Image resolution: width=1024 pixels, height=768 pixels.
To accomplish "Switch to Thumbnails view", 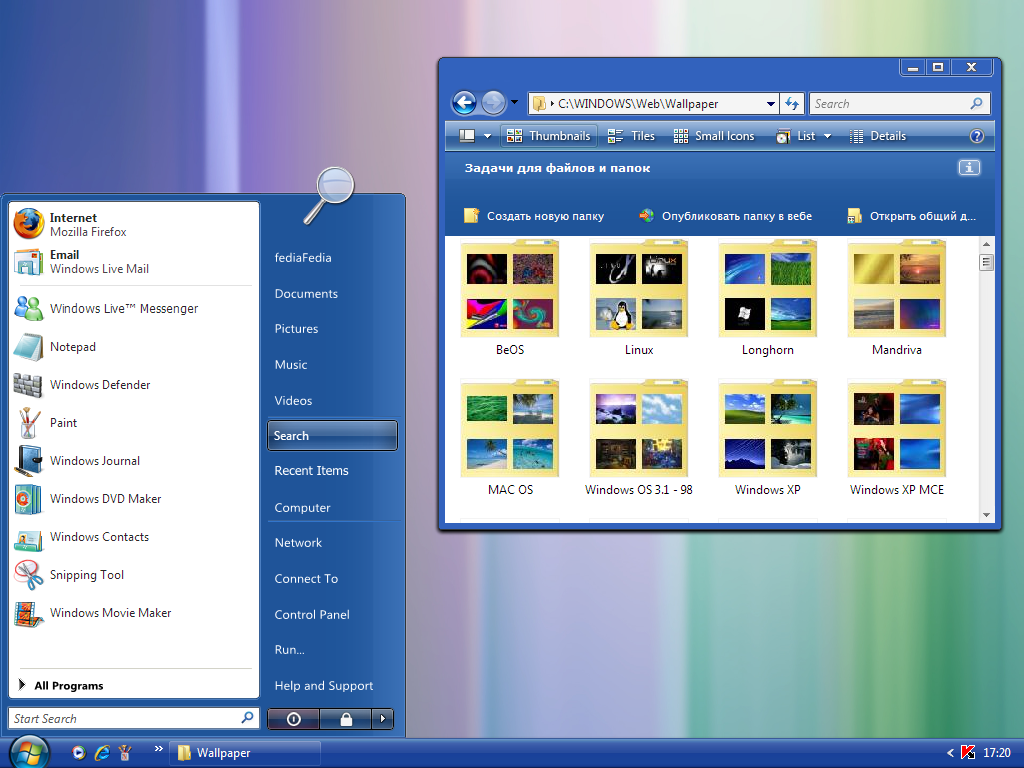I will pyautogui.click(x=549, y=136).
